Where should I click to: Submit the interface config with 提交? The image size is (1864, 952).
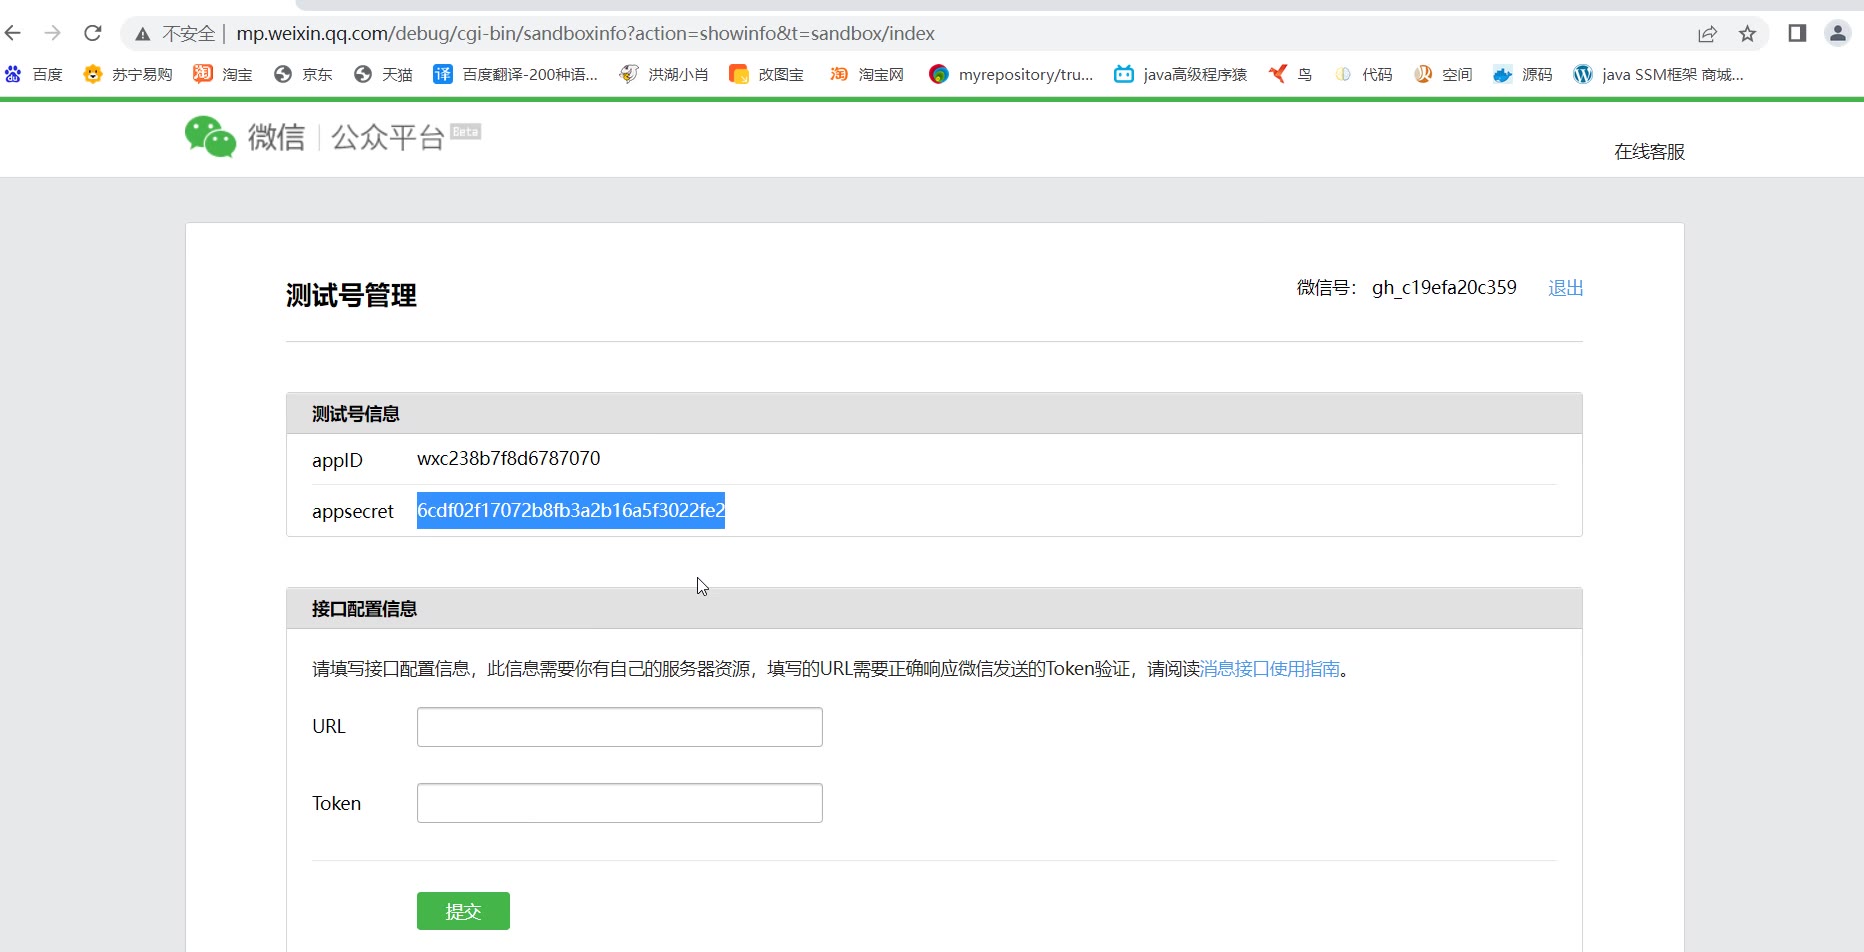(x=463, y=911)
